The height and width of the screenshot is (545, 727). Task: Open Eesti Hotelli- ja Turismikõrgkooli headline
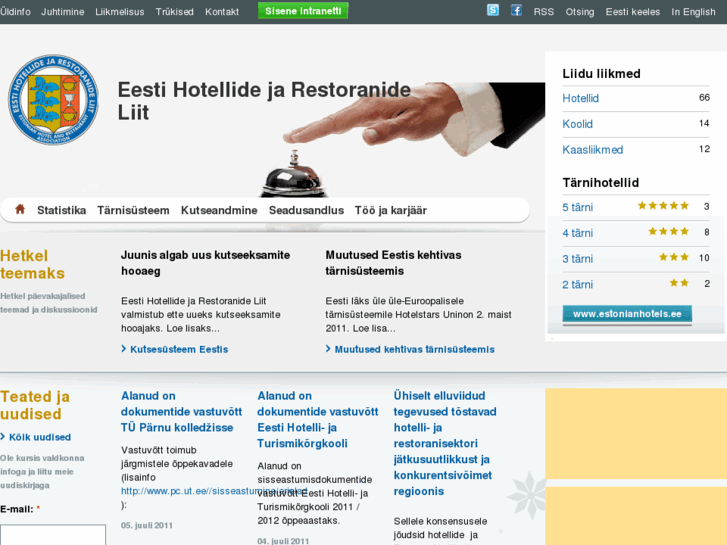point(318,419)
